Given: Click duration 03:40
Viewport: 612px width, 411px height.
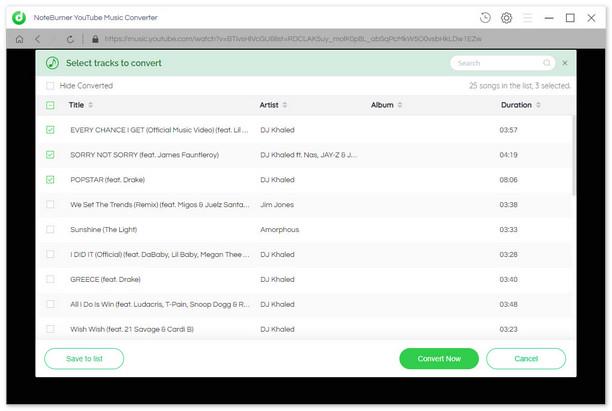Looking at the screenshot, I should (x=509, y=279).
